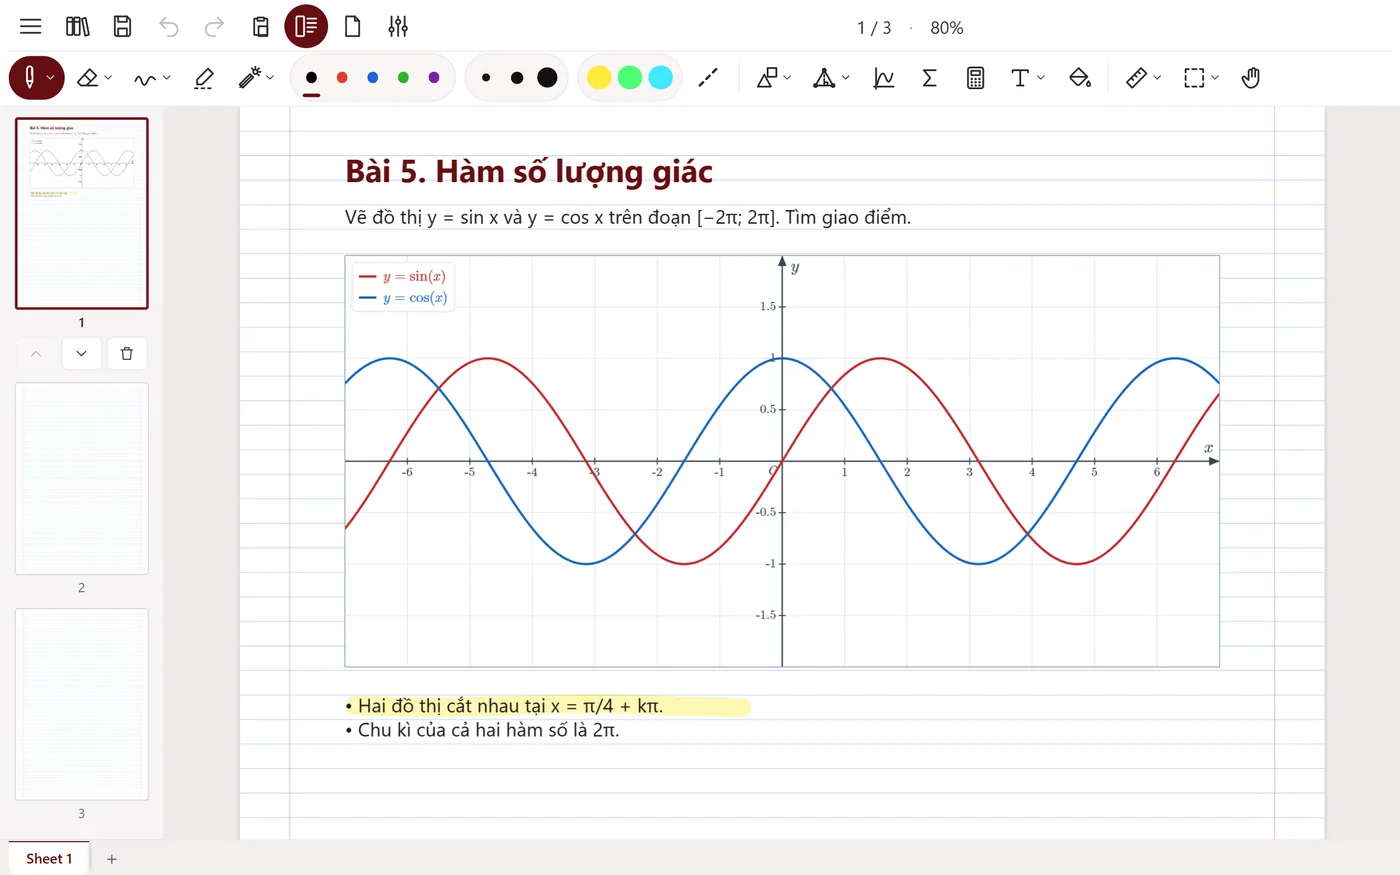The image size is (1400, 875).
Task: Select the laser pointer pen tool
Action: tap(249, 78)
